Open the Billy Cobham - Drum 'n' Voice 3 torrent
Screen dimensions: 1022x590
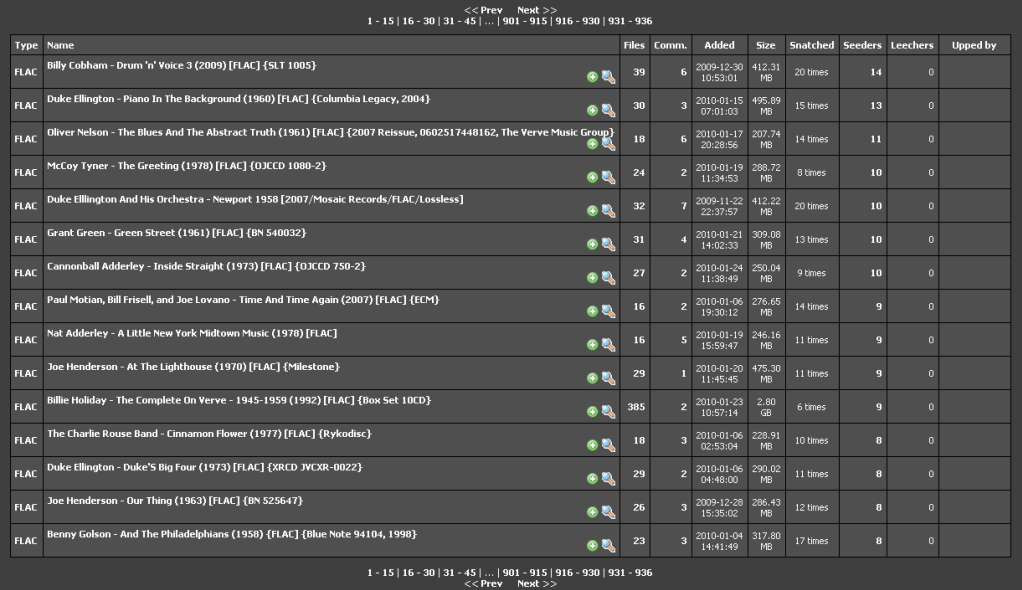pyautogui.click(x=181, y=65)
